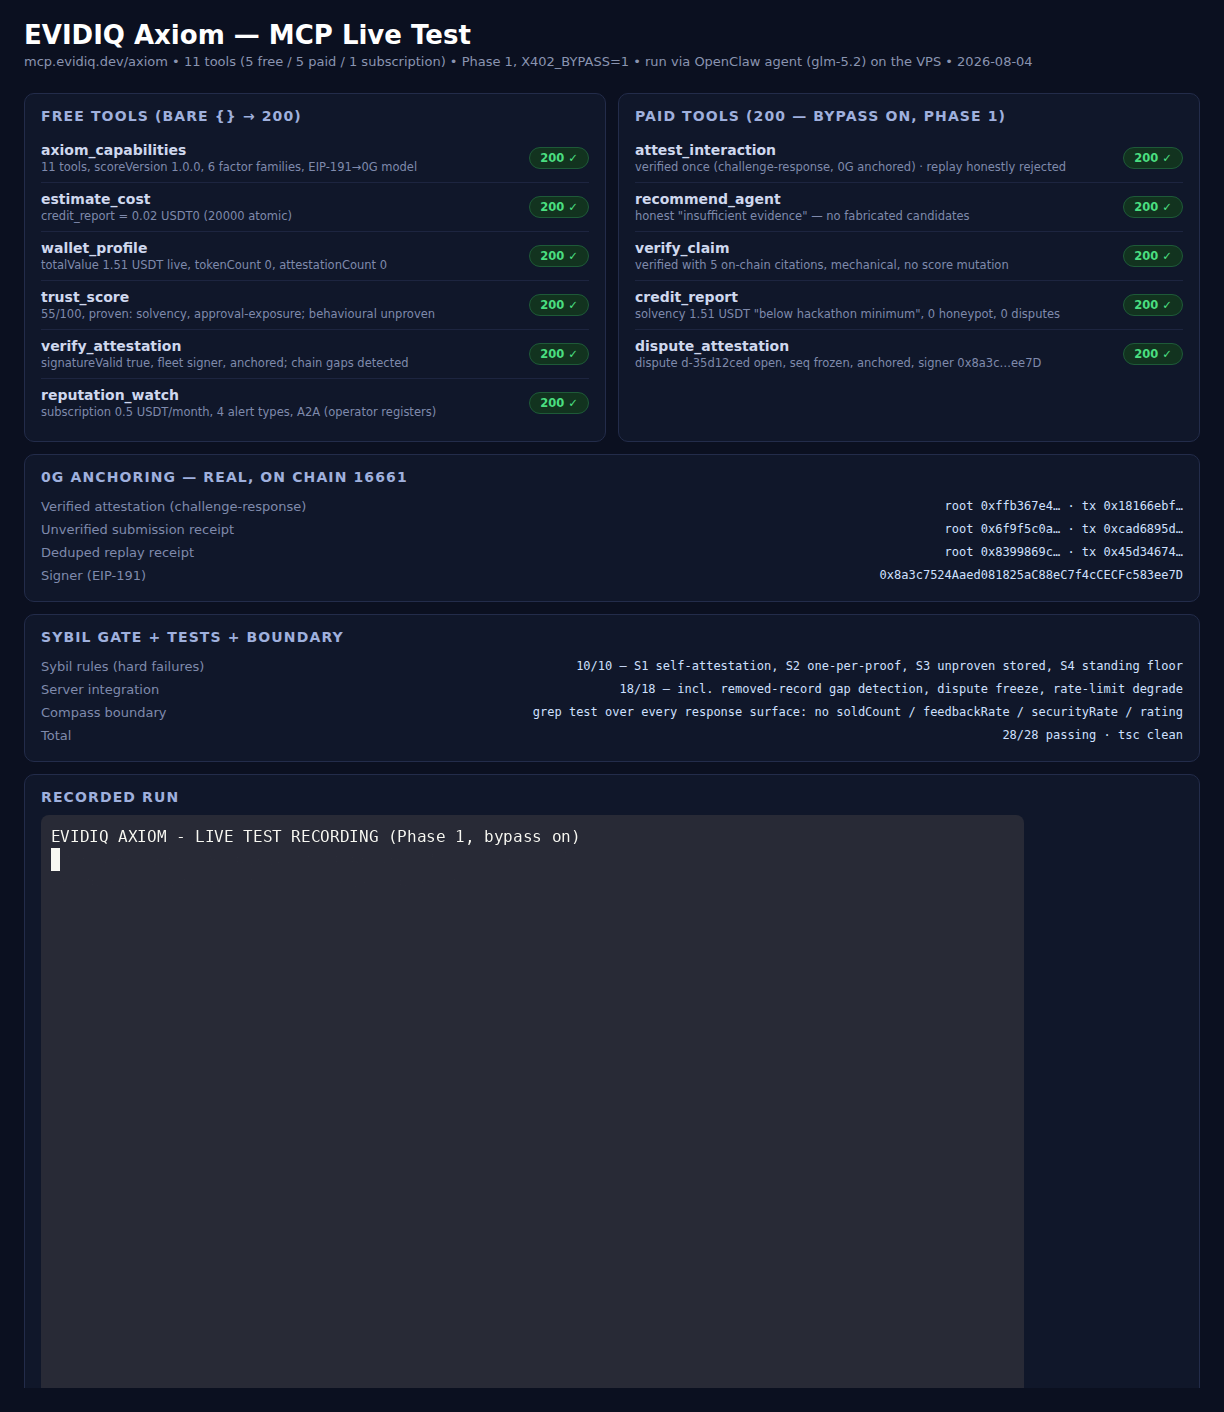The image size is (1224, 1412).
Task: Click the dispute d-35d12ced open description
Action: (x=838, y=363)
